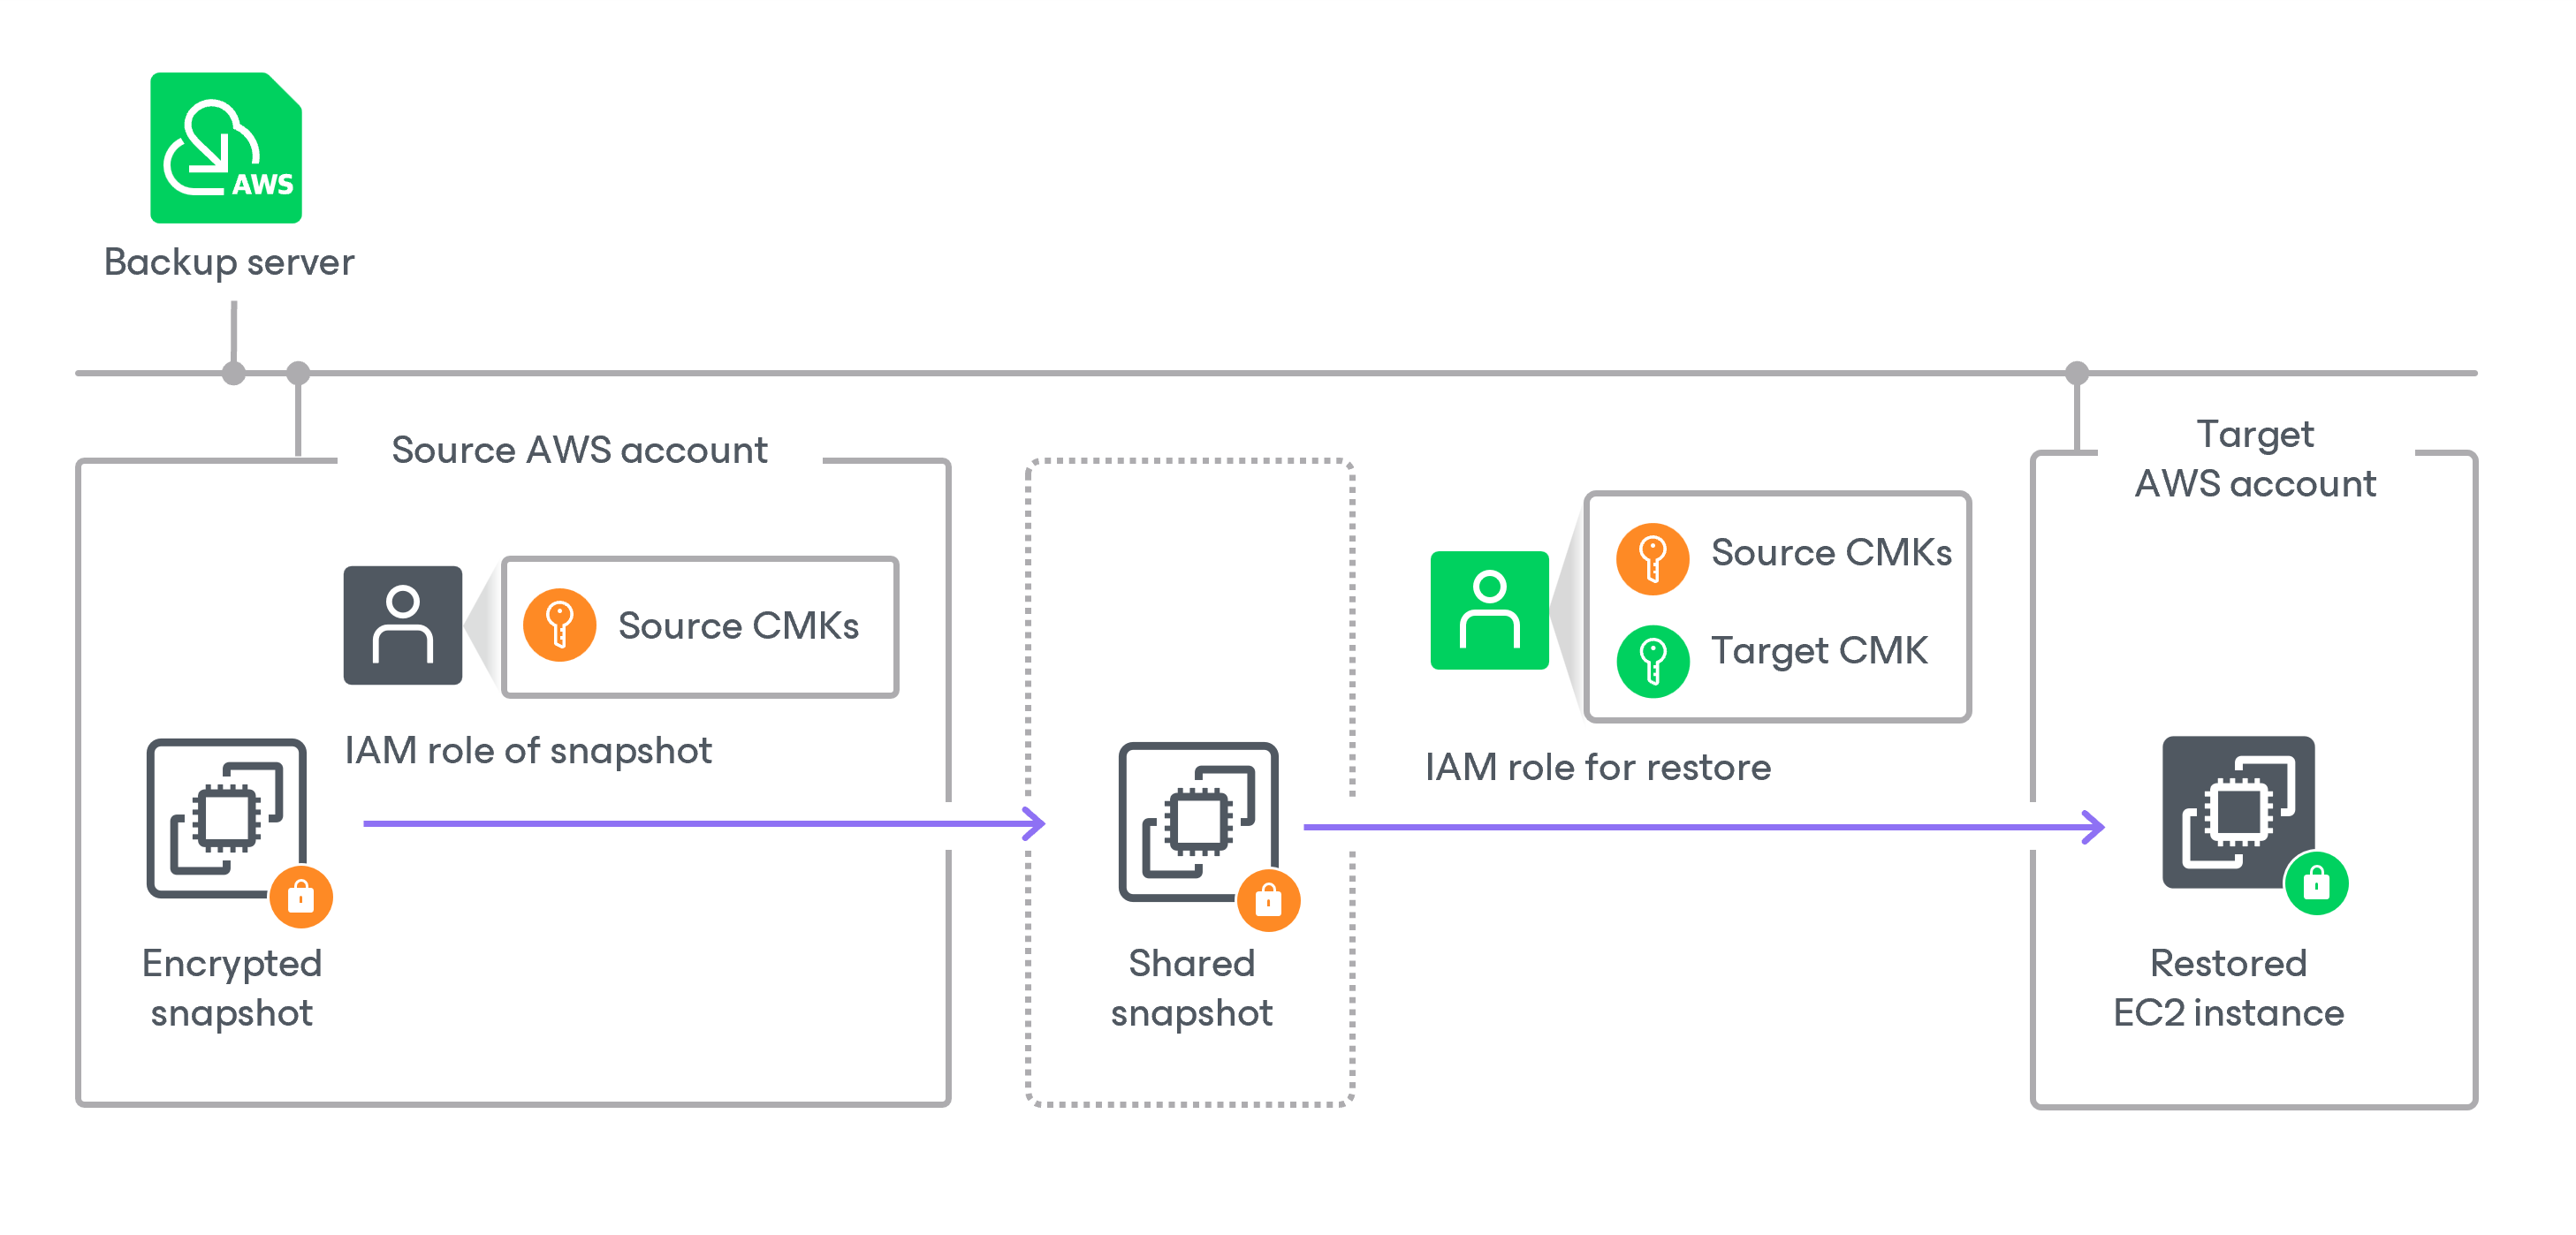Click the green IAM role for restore icon
Screen dimensions: 2576x1235
[1488, 610]
